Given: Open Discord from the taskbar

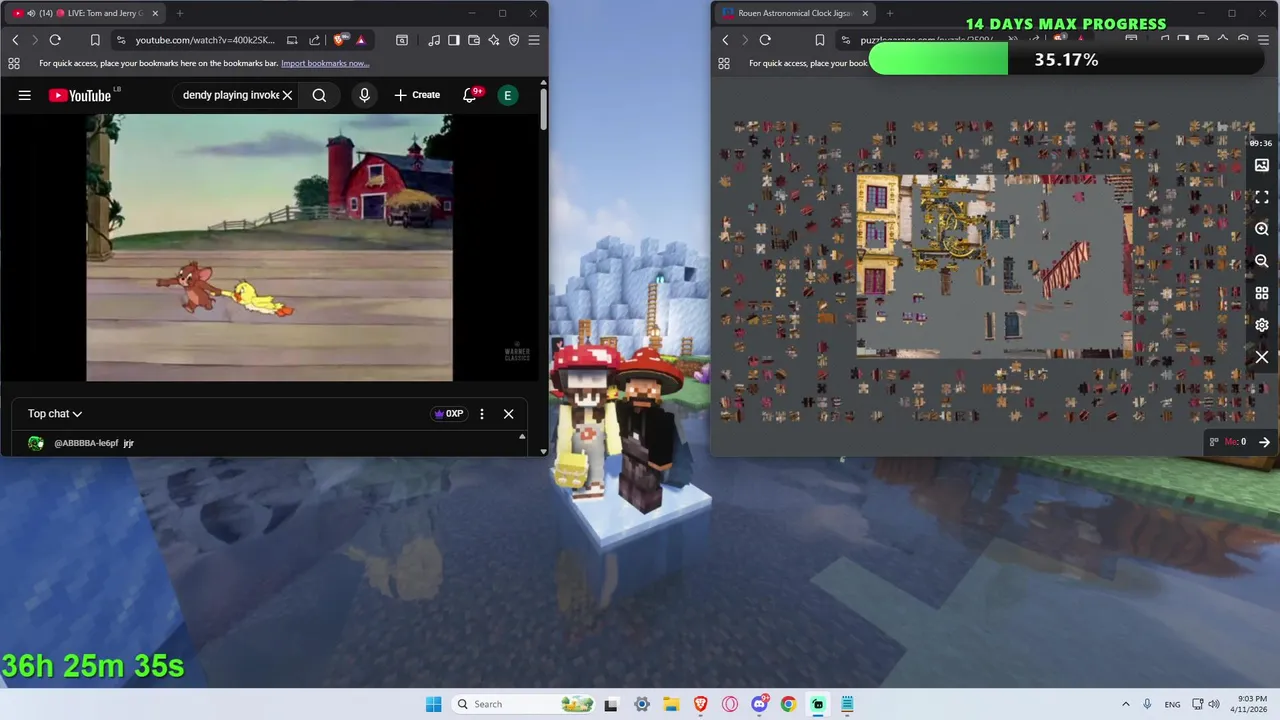Looking at the screenshot, I should click(759, 704).
